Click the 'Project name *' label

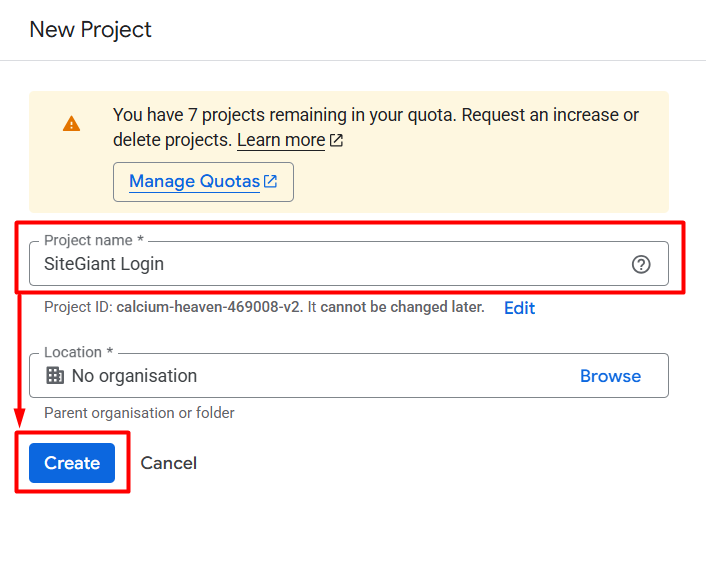pos(94,240)
